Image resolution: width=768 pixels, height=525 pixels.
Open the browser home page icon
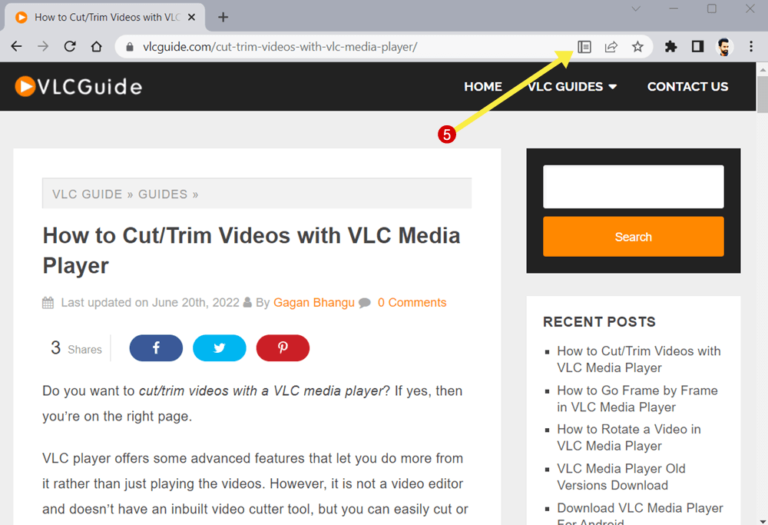coord(96,47)
